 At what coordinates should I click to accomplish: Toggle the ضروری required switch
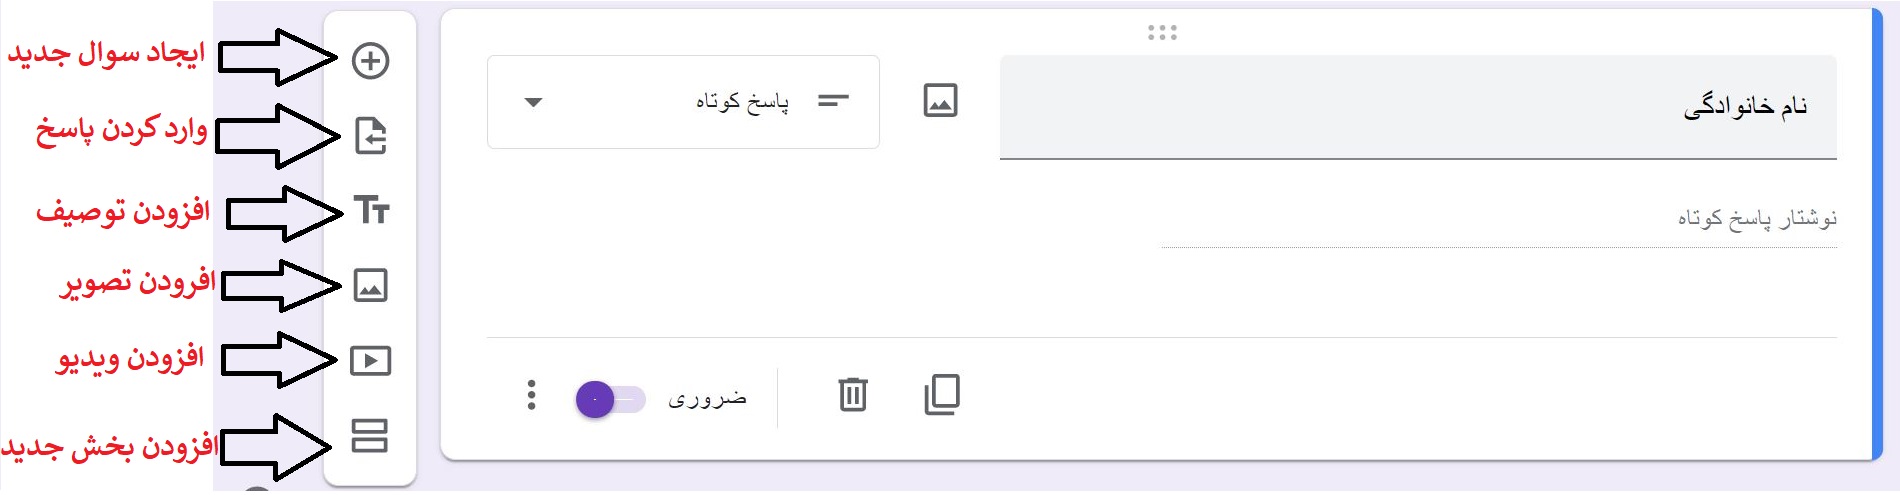point(610,399)
